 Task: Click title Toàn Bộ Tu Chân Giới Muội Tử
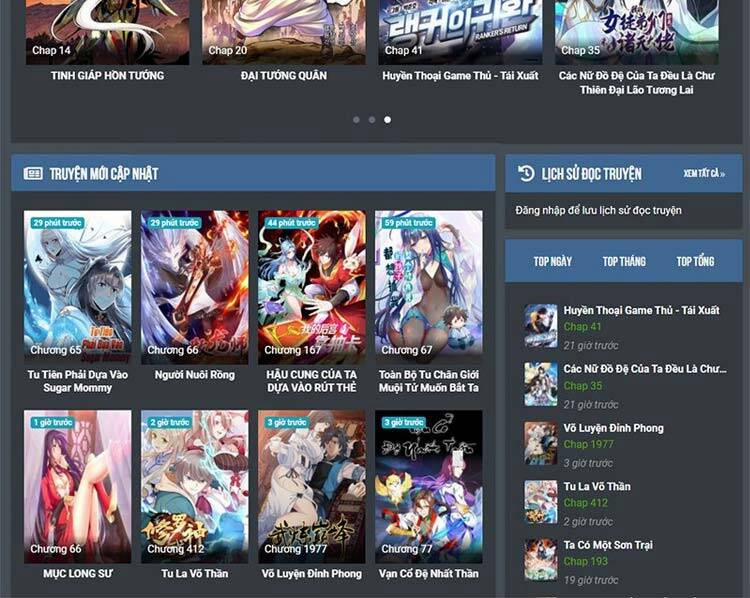429,381
